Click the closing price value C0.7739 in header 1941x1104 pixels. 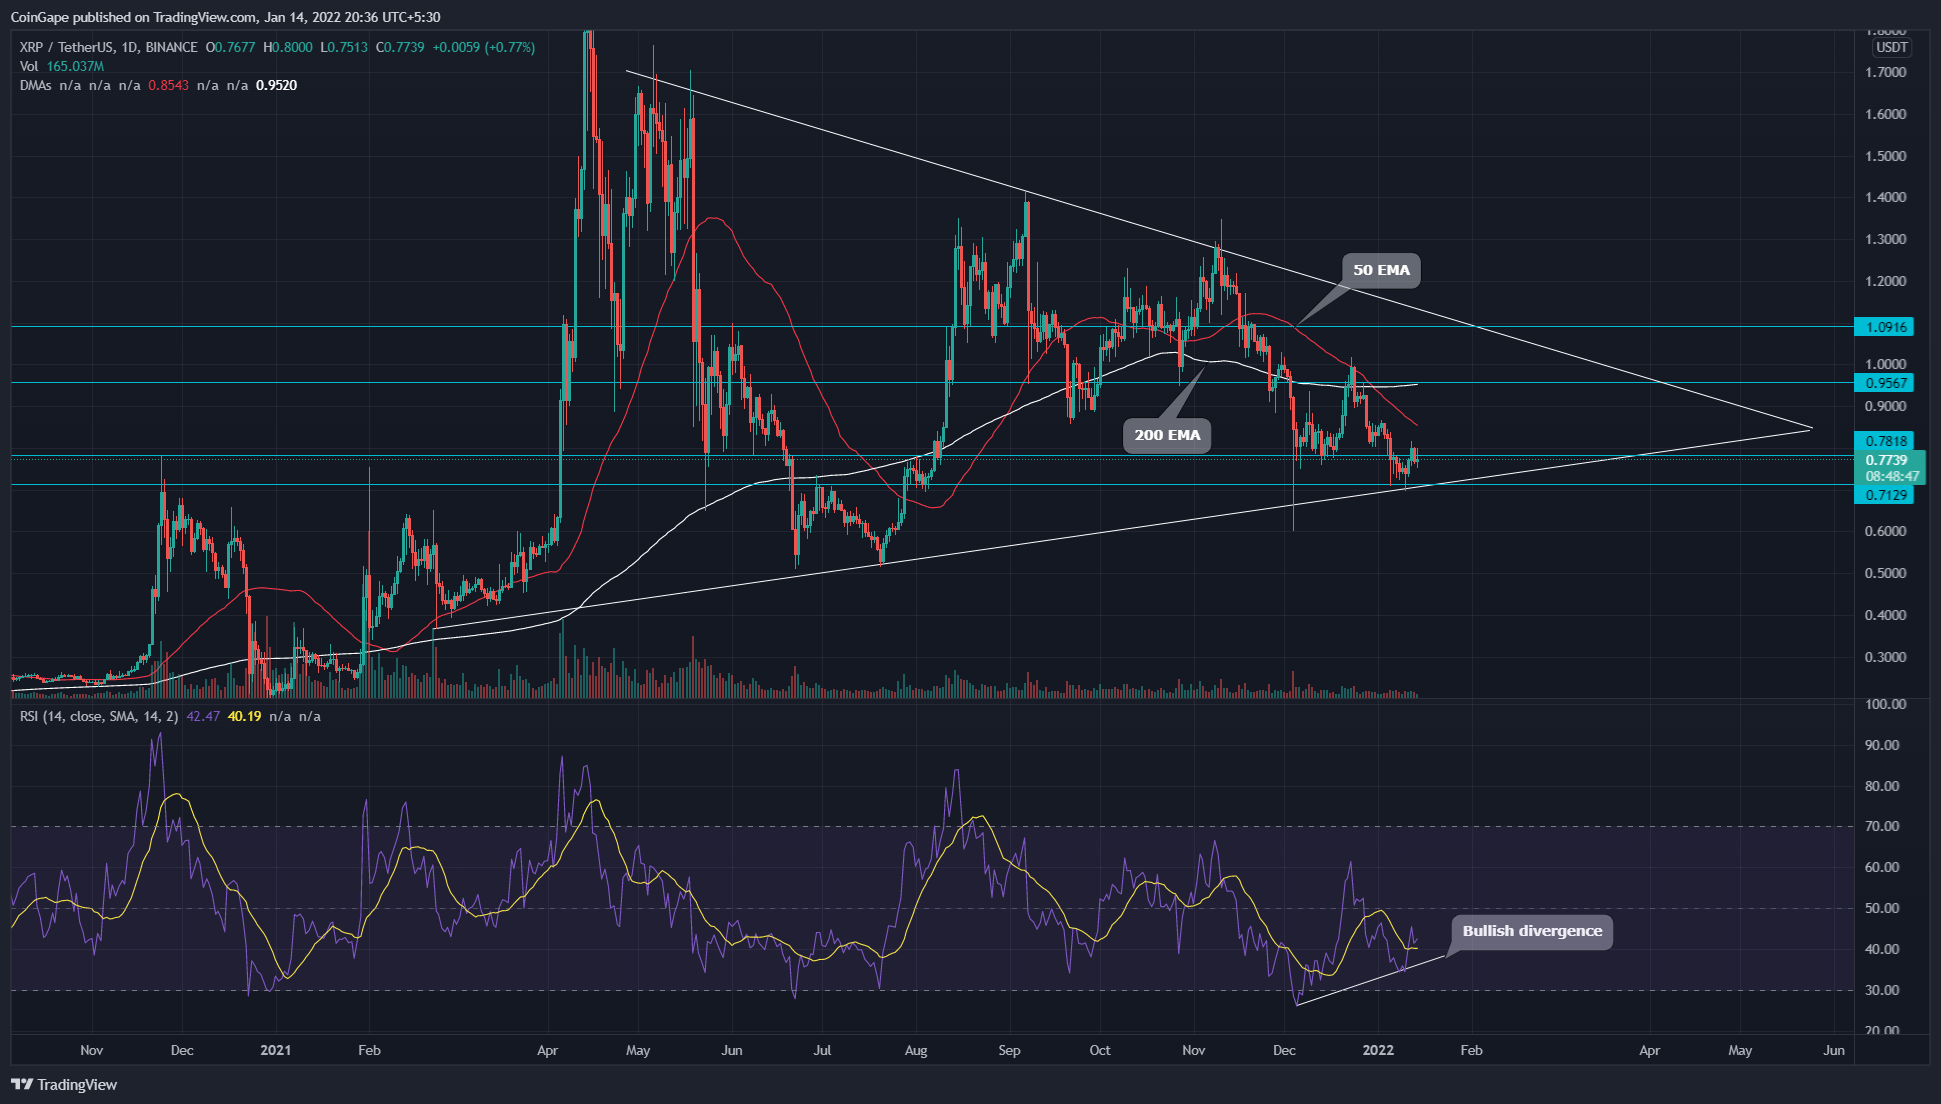click(x=400, y=47)
